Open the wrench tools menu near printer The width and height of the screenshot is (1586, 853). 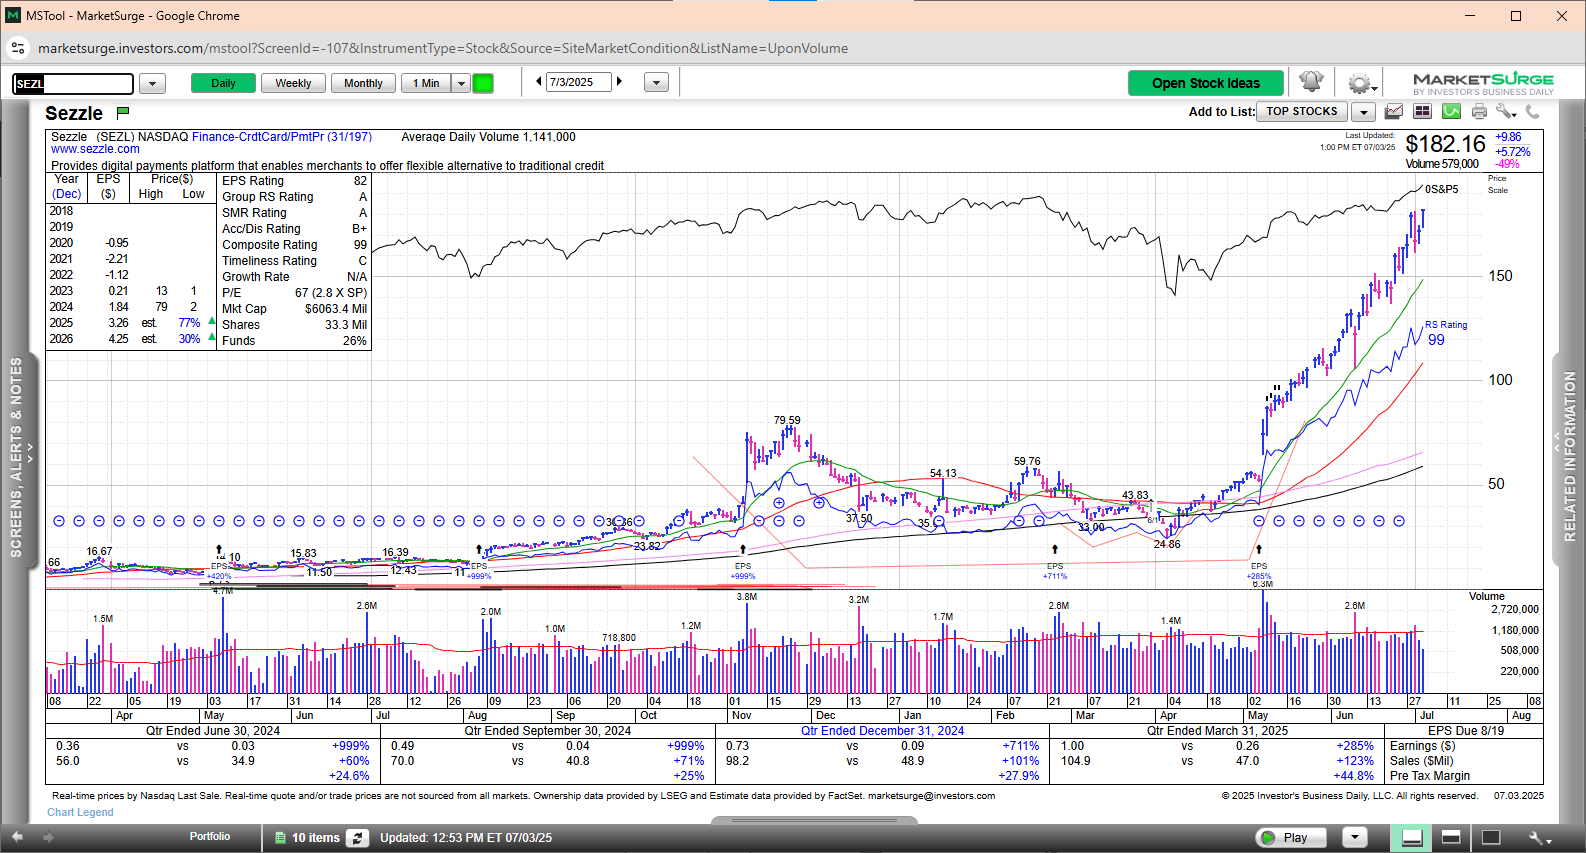coord(1506,111)
